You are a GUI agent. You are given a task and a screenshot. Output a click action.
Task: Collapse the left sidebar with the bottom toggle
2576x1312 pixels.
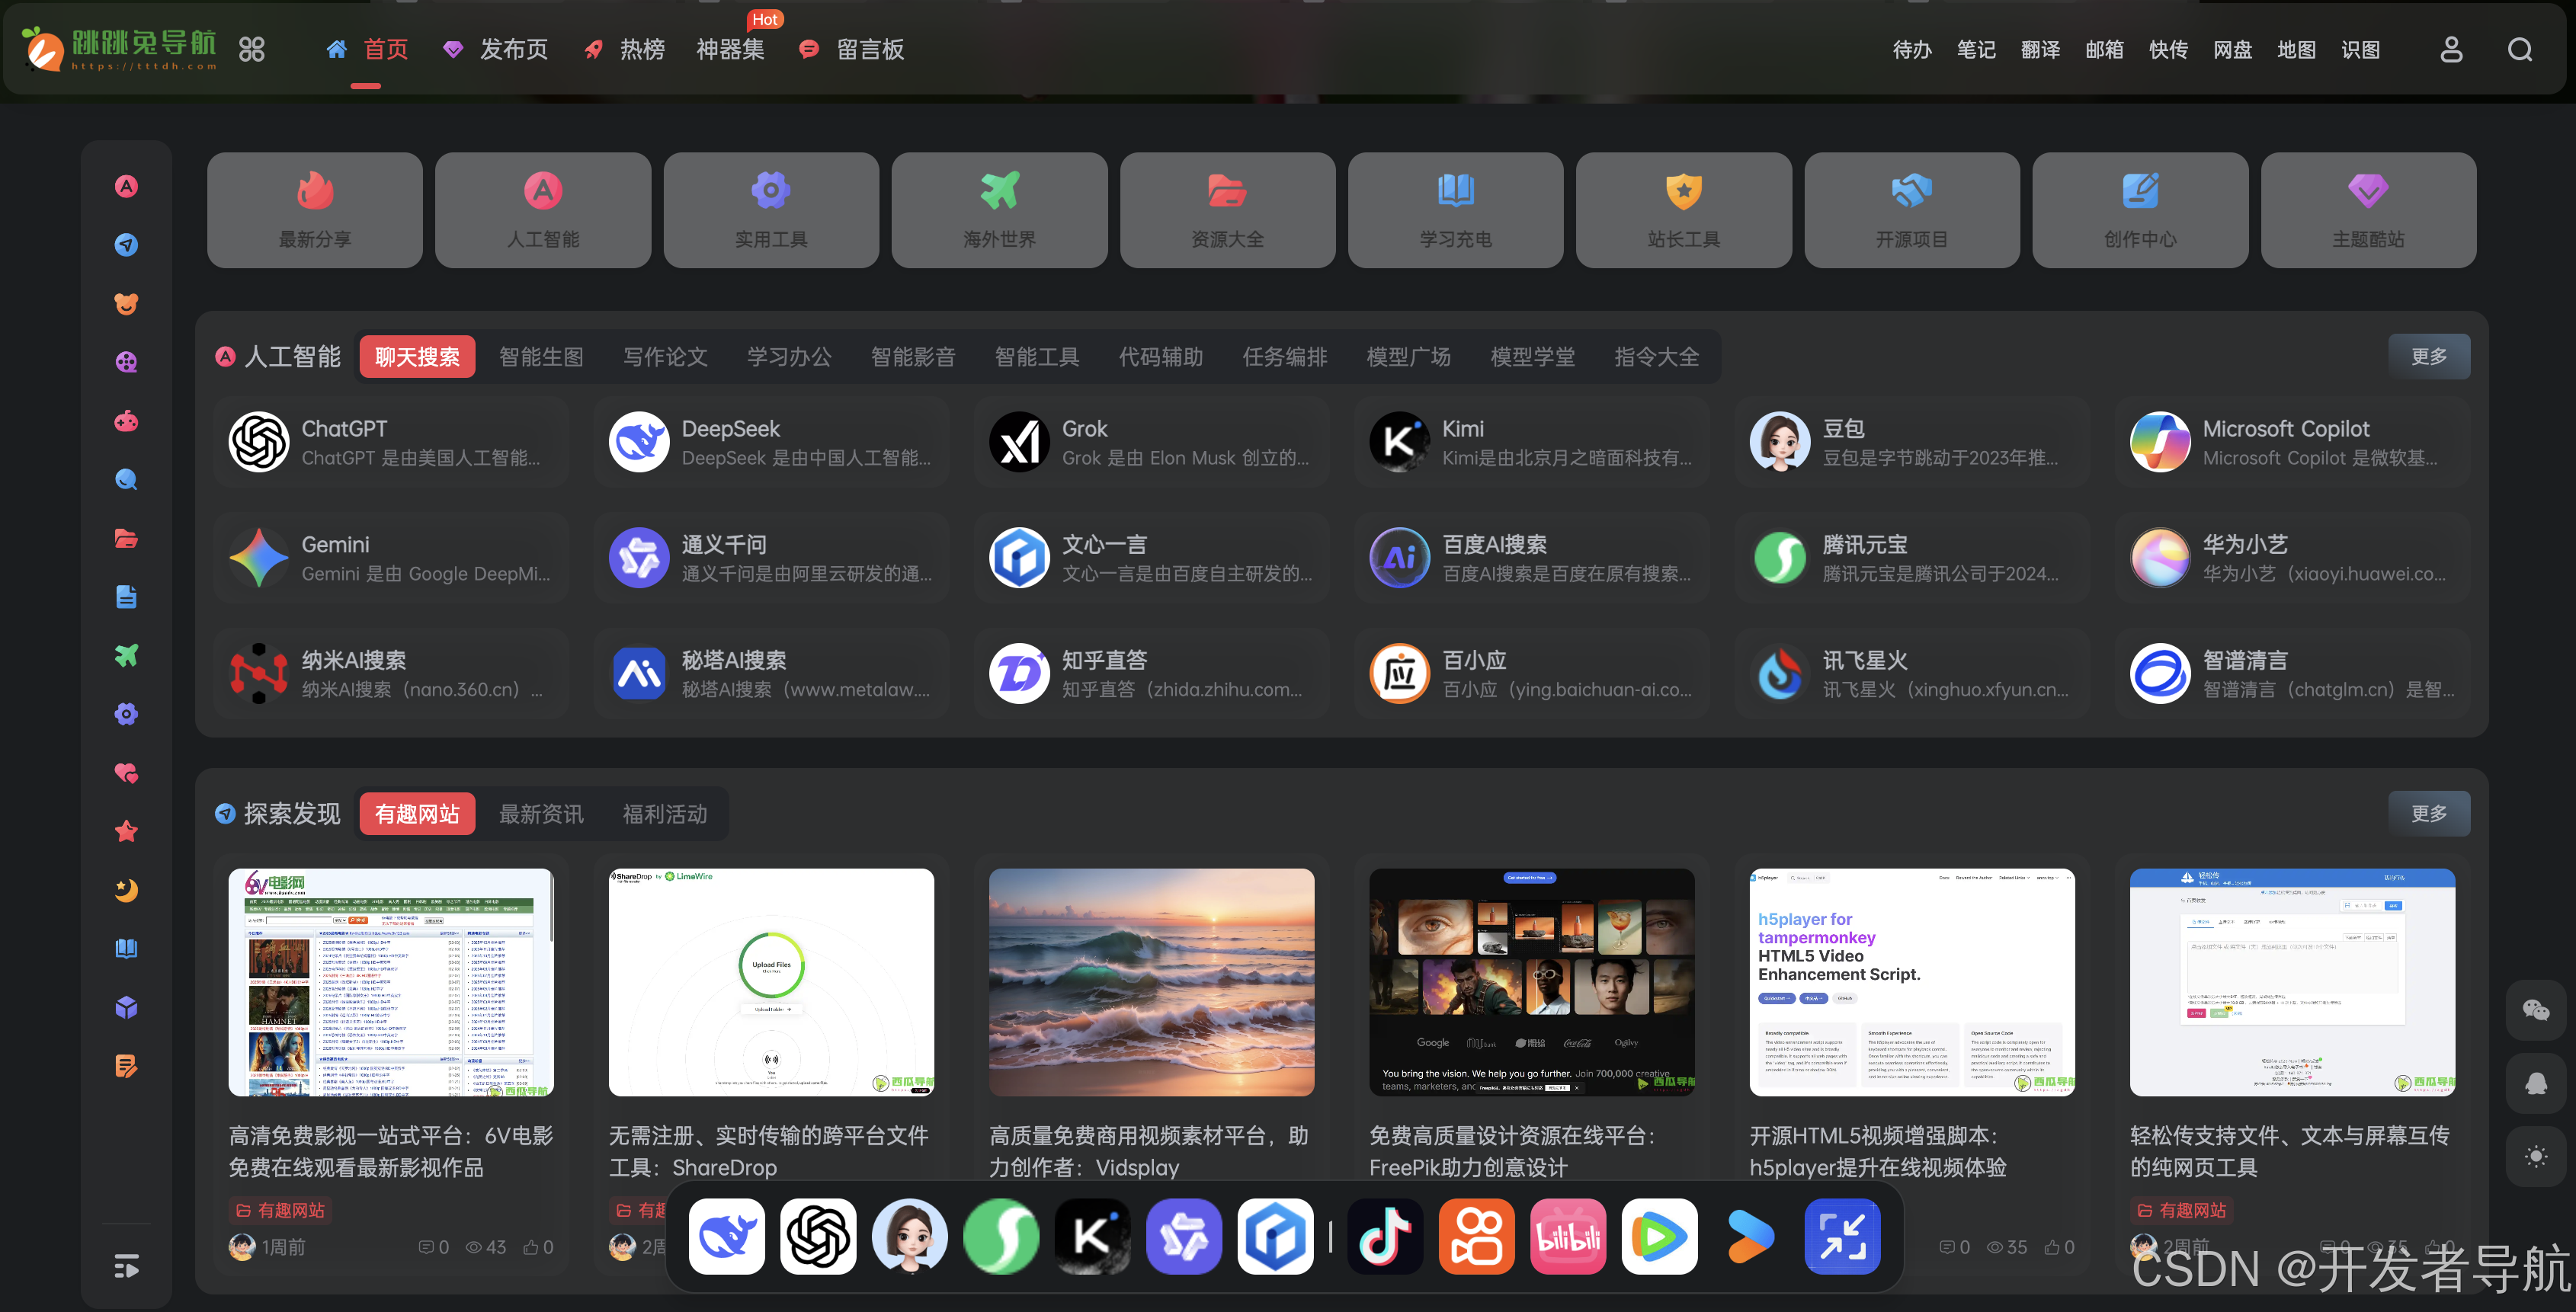click(x=126, y=1267)
